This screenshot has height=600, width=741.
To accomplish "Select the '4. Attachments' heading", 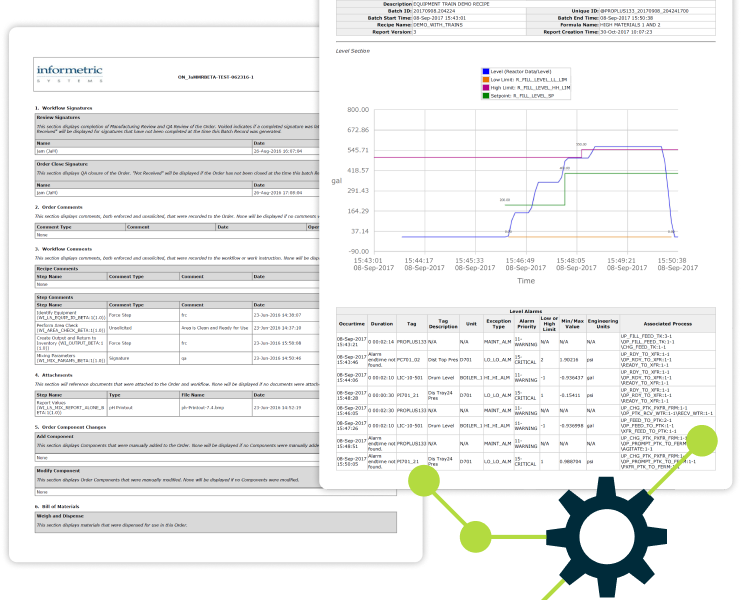I will coord(53,375).
